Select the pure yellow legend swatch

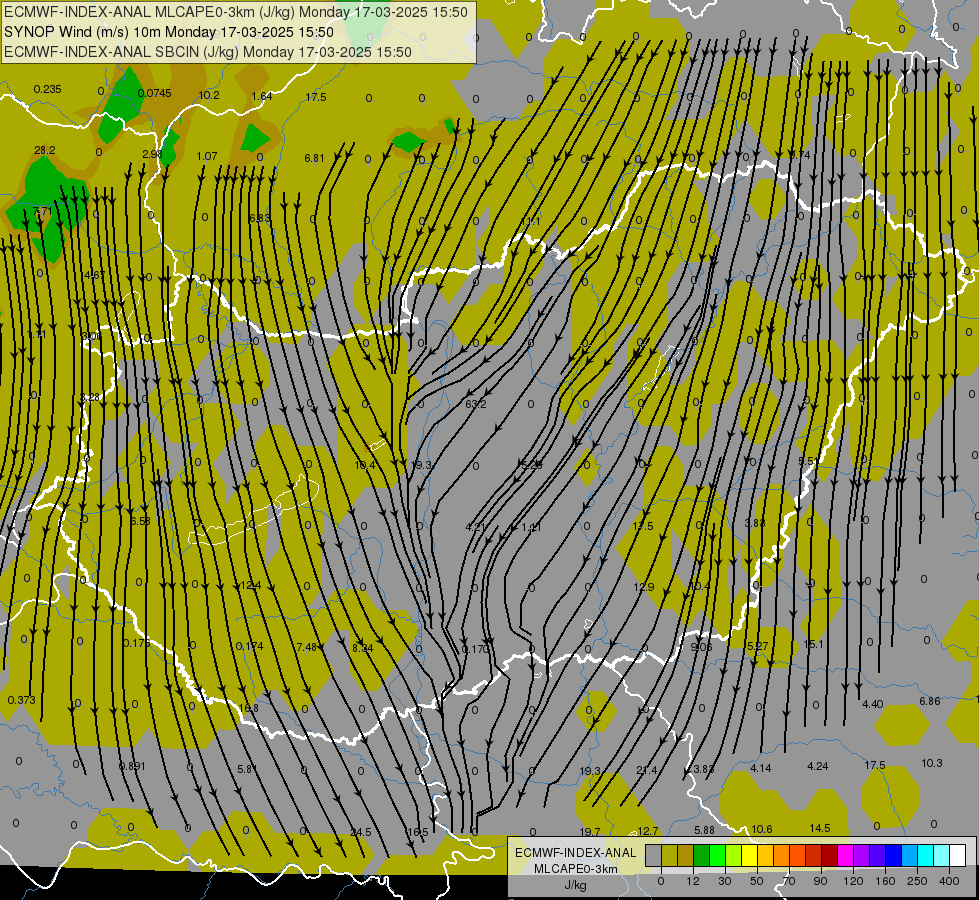[750, 855]
